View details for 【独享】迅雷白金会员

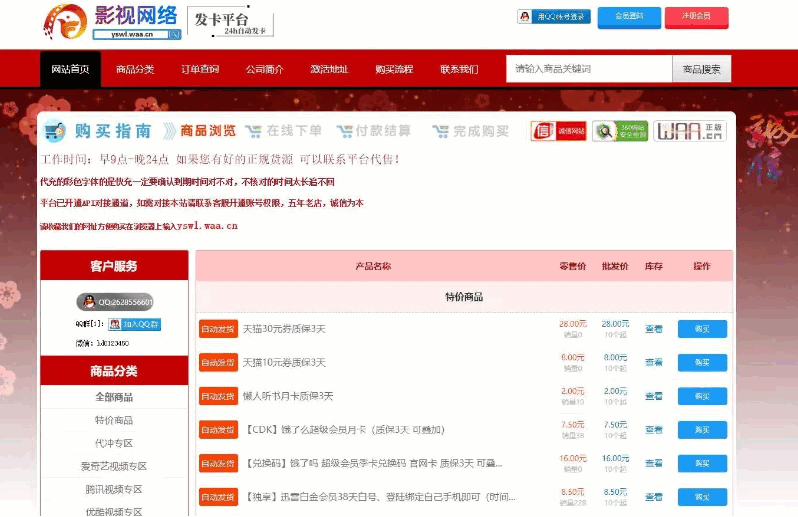pos(653,497)
